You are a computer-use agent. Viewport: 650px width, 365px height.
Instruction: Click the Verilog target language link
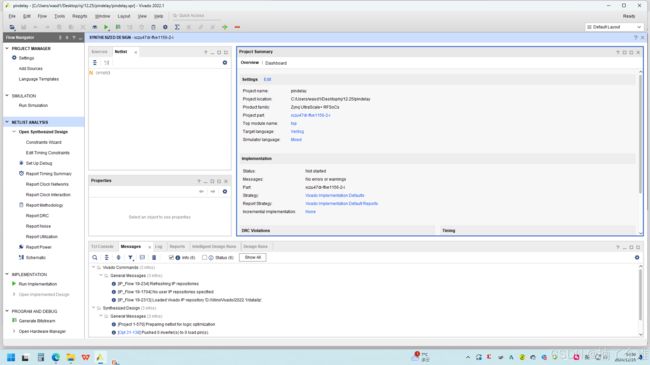click(x=297, y=131)
